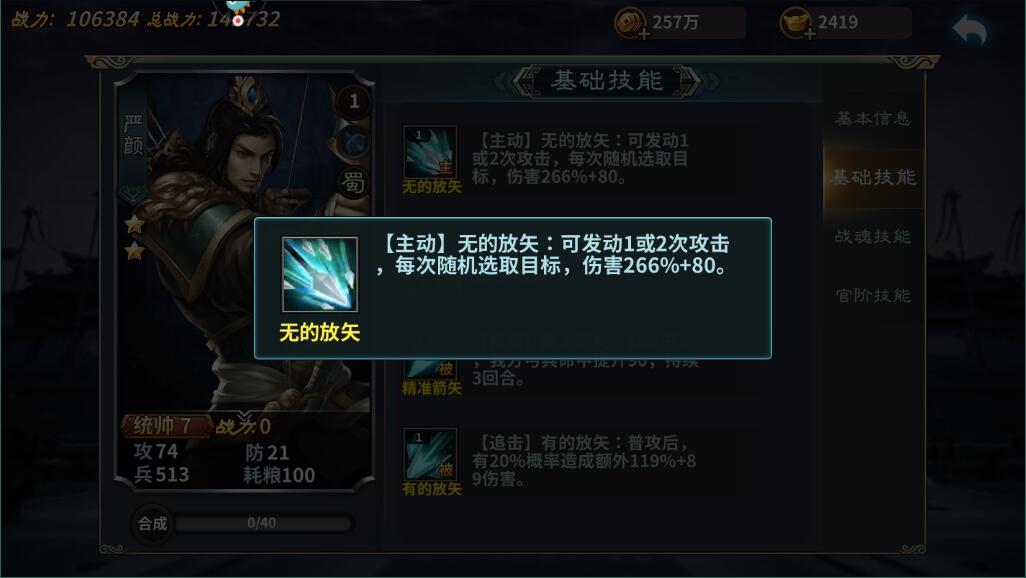This screenshot has width=1026, height=578.
Task: Click the 有的放矢 skill description text
Action: point(584,461)
